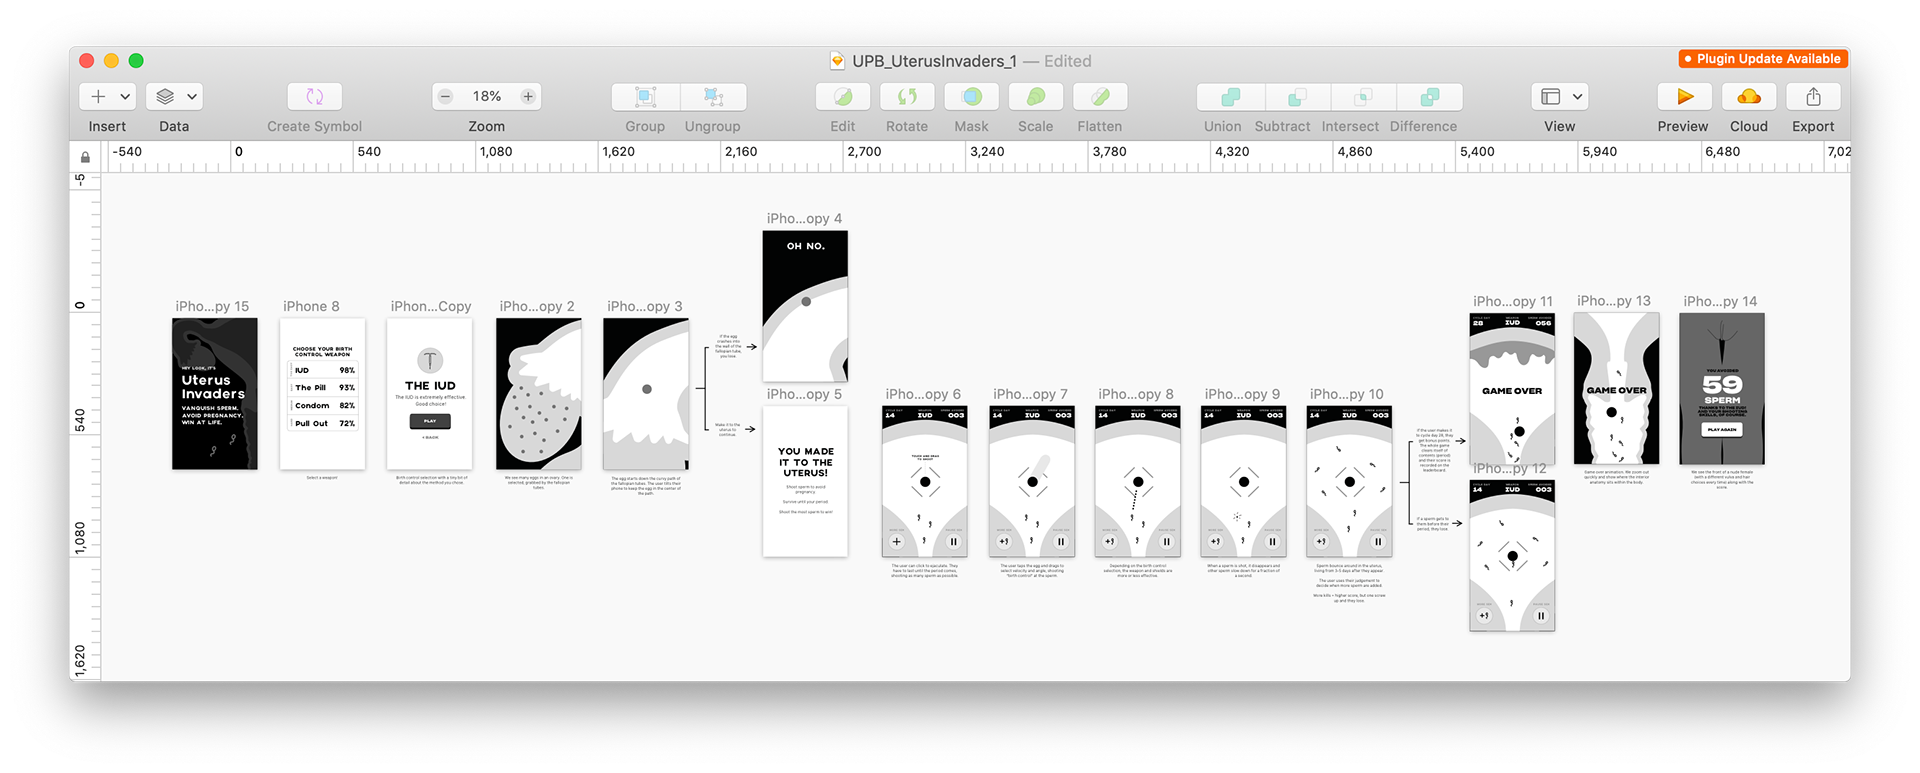Select the iPho...py 15 artboard title
Image resolution: width=1920 pixels, height=773 pixels.
click(x=212, y=306)
